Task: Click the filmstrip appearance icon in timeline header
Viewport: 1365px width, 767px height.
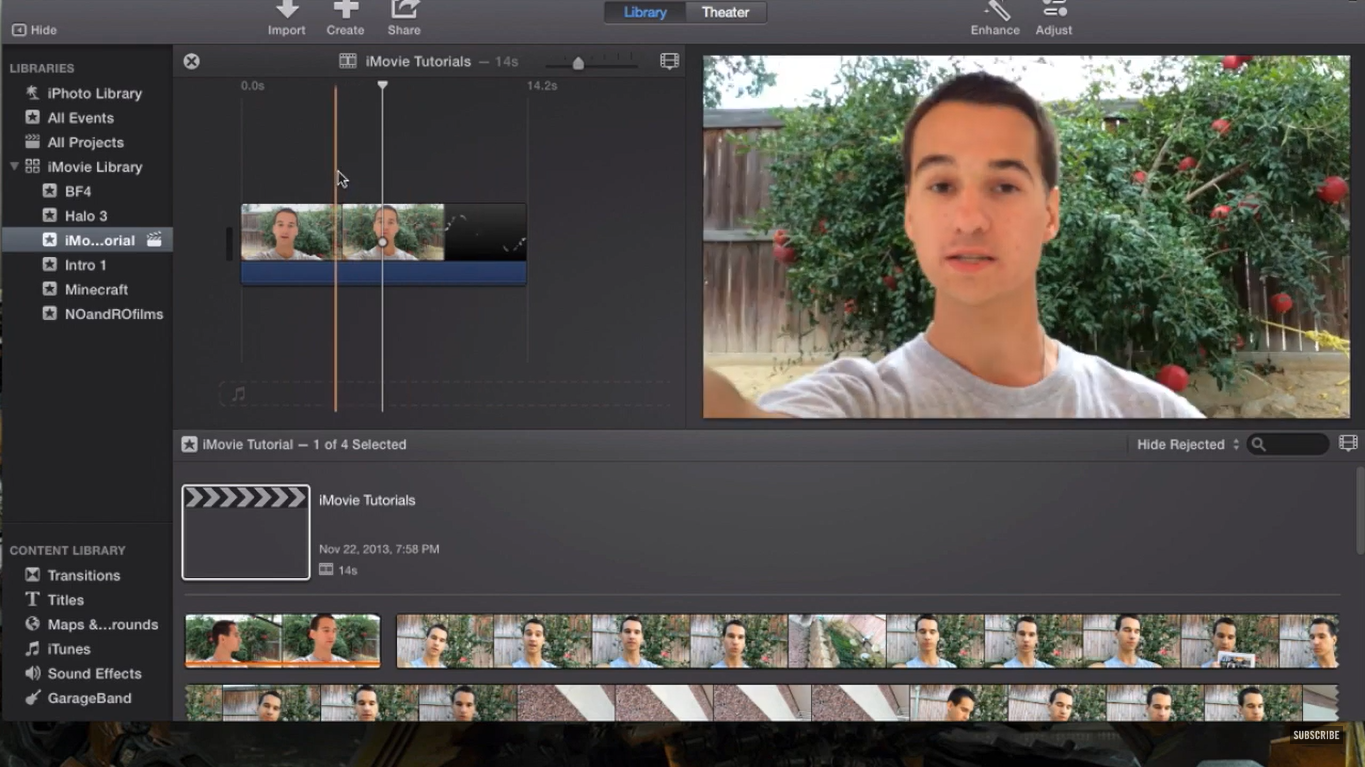Action: point(668,61)
